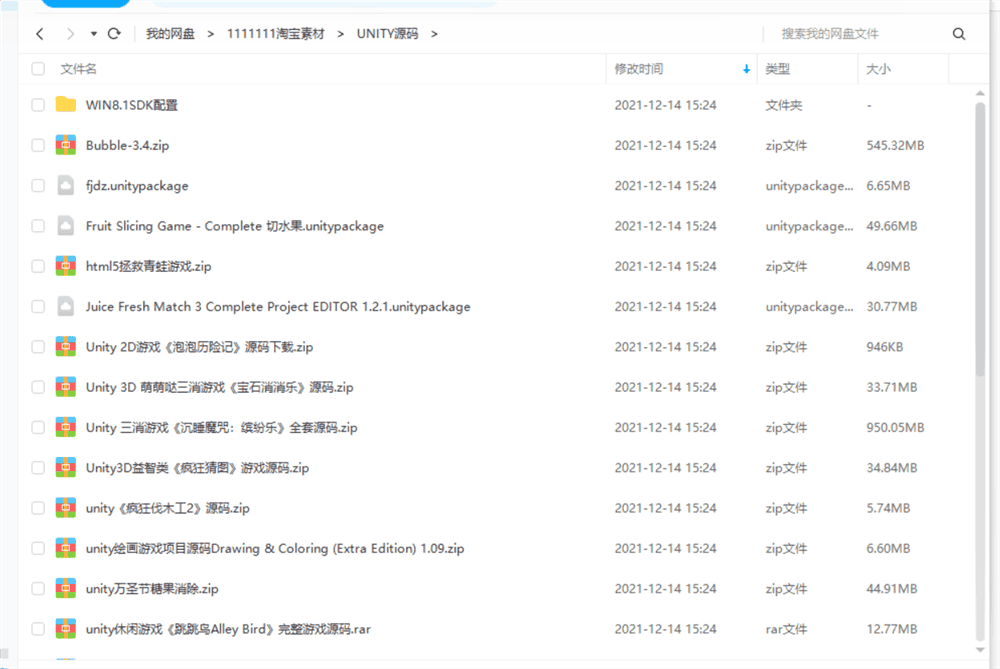The image size is (1000, 669).
Task: Check the Fruit Slicing Game checkbox
Action: coord(38,226)
